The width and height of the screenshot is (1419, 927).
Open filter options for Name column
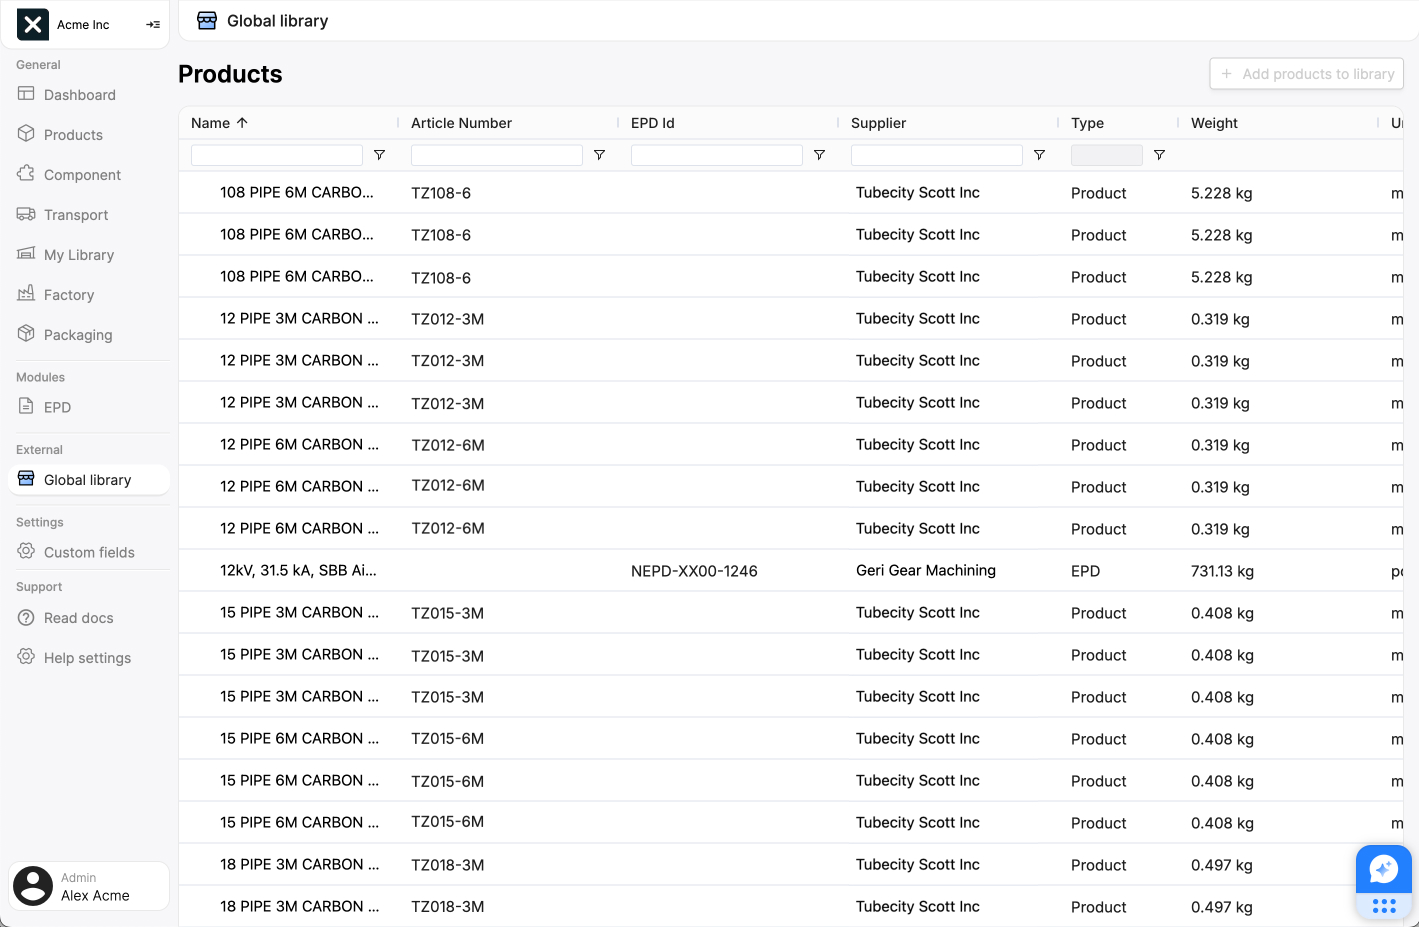[379, 155]
